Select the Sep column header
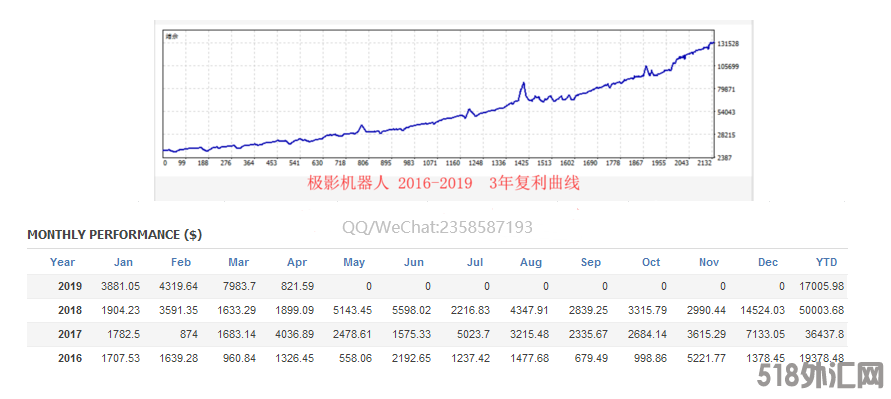Viewport: 891px width, 399px height. pos(591,262)
